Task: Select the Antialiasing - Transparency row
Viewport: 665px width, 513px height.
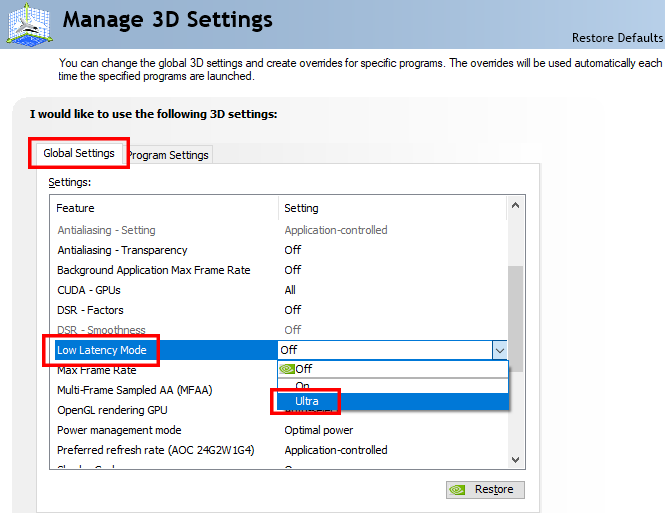Action: coord(122,250)
